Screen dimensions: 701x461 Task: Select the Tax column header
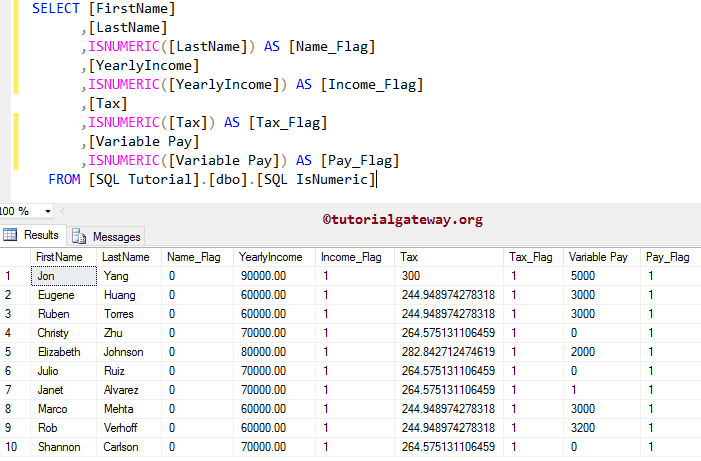[x=449, y=257]
